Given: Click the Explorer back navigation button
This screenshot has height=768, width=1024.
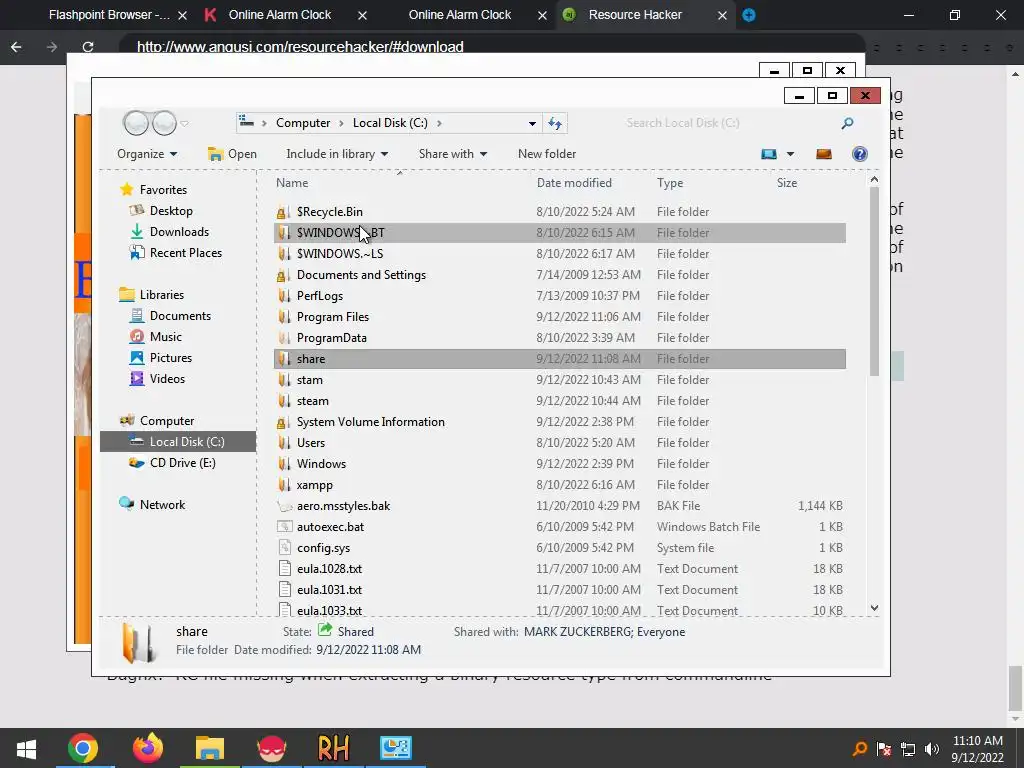Looking at the screenshot, I should point(136,123).
